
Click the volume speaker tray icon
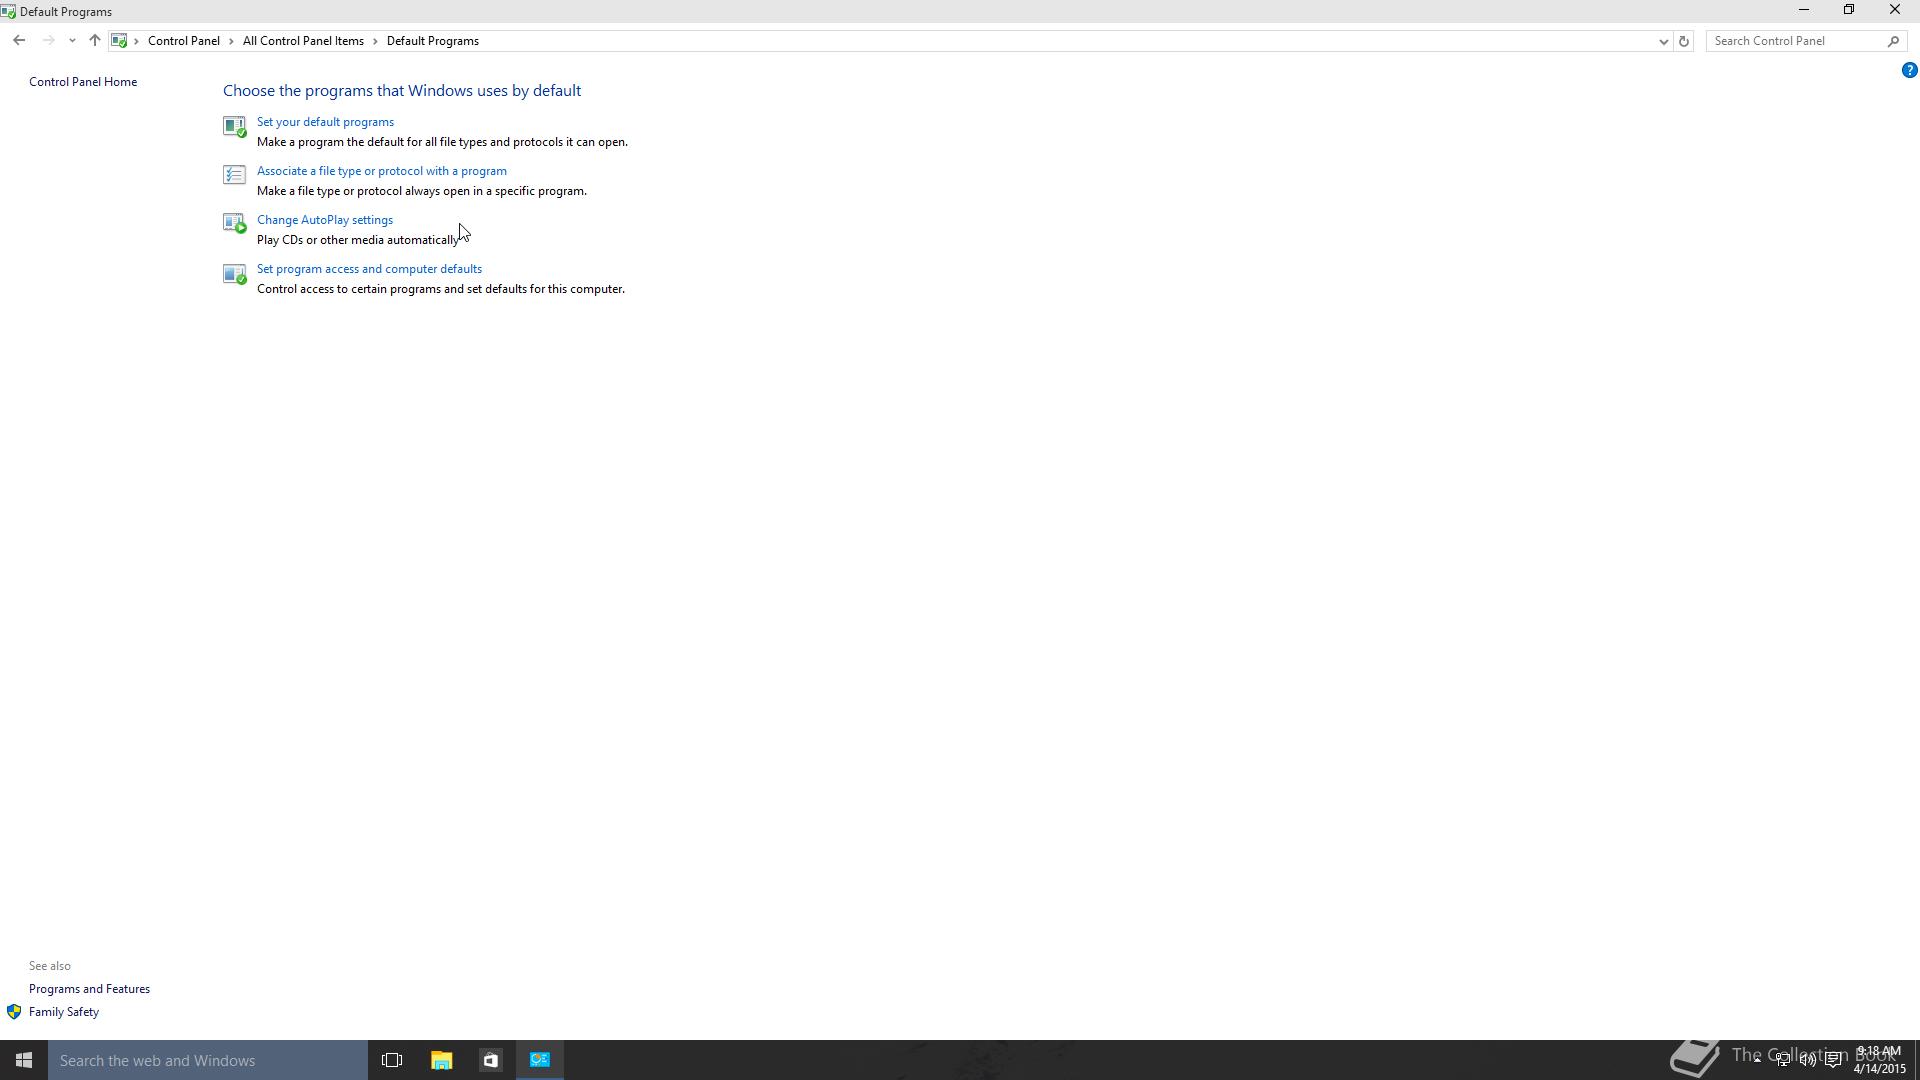(x=1808, y=1060)
